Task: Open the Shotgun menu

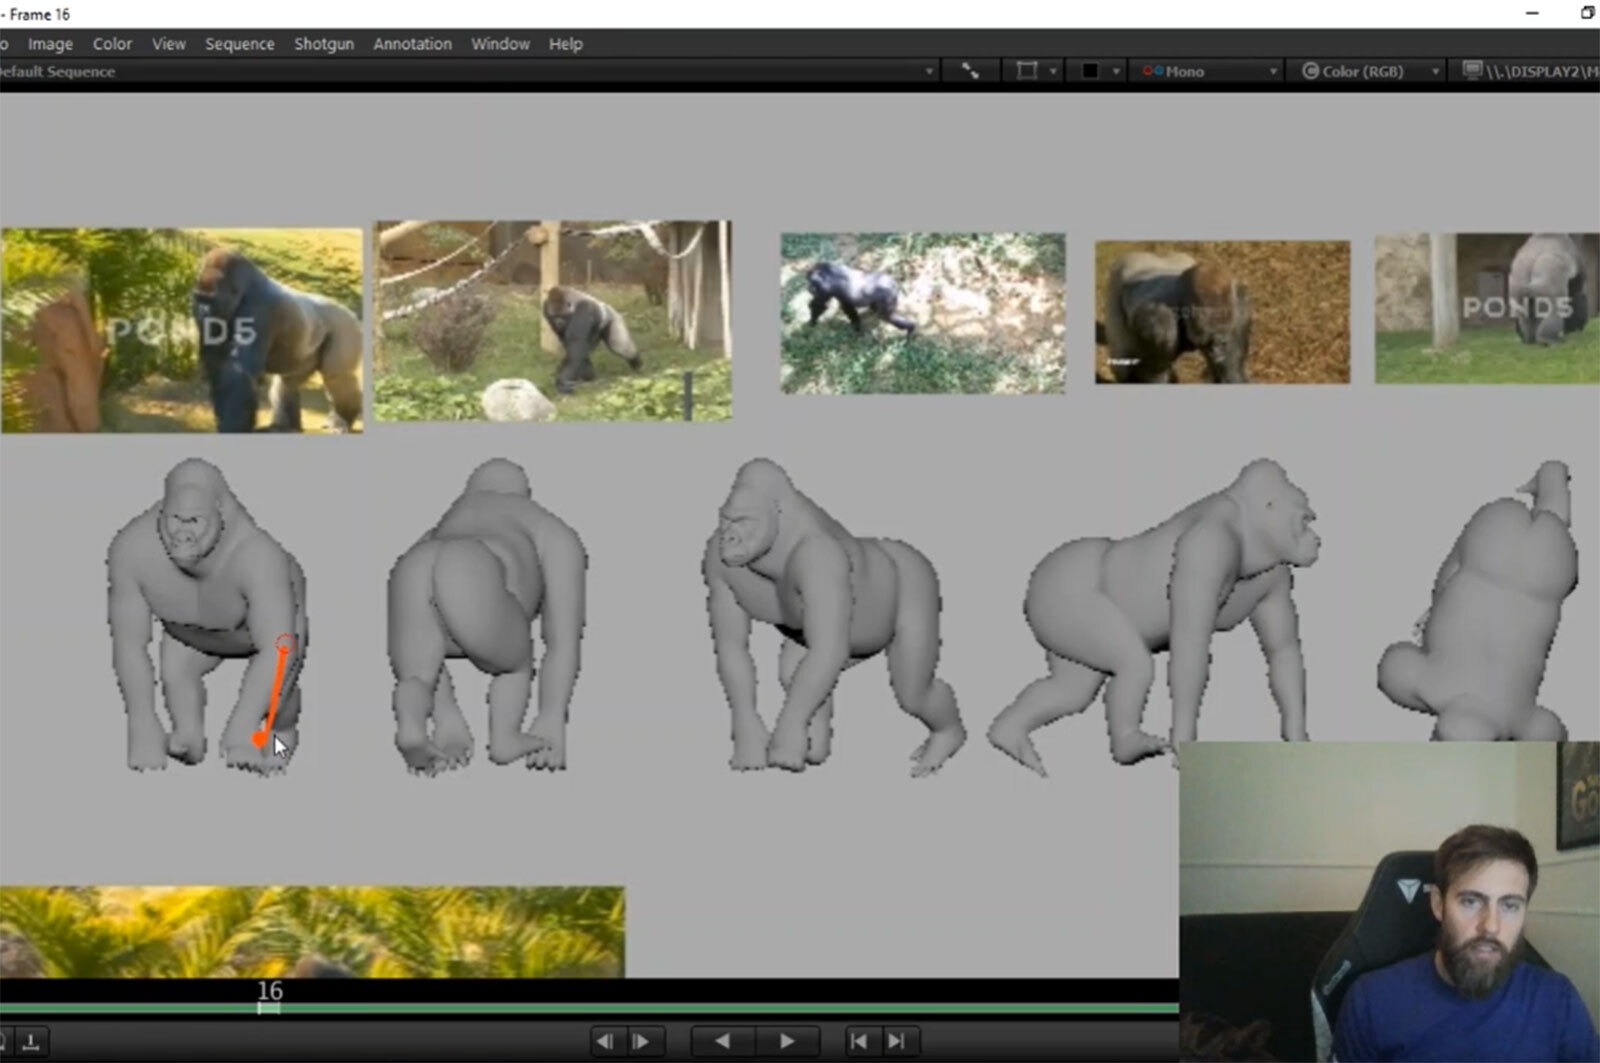Action: pos(324,44)
